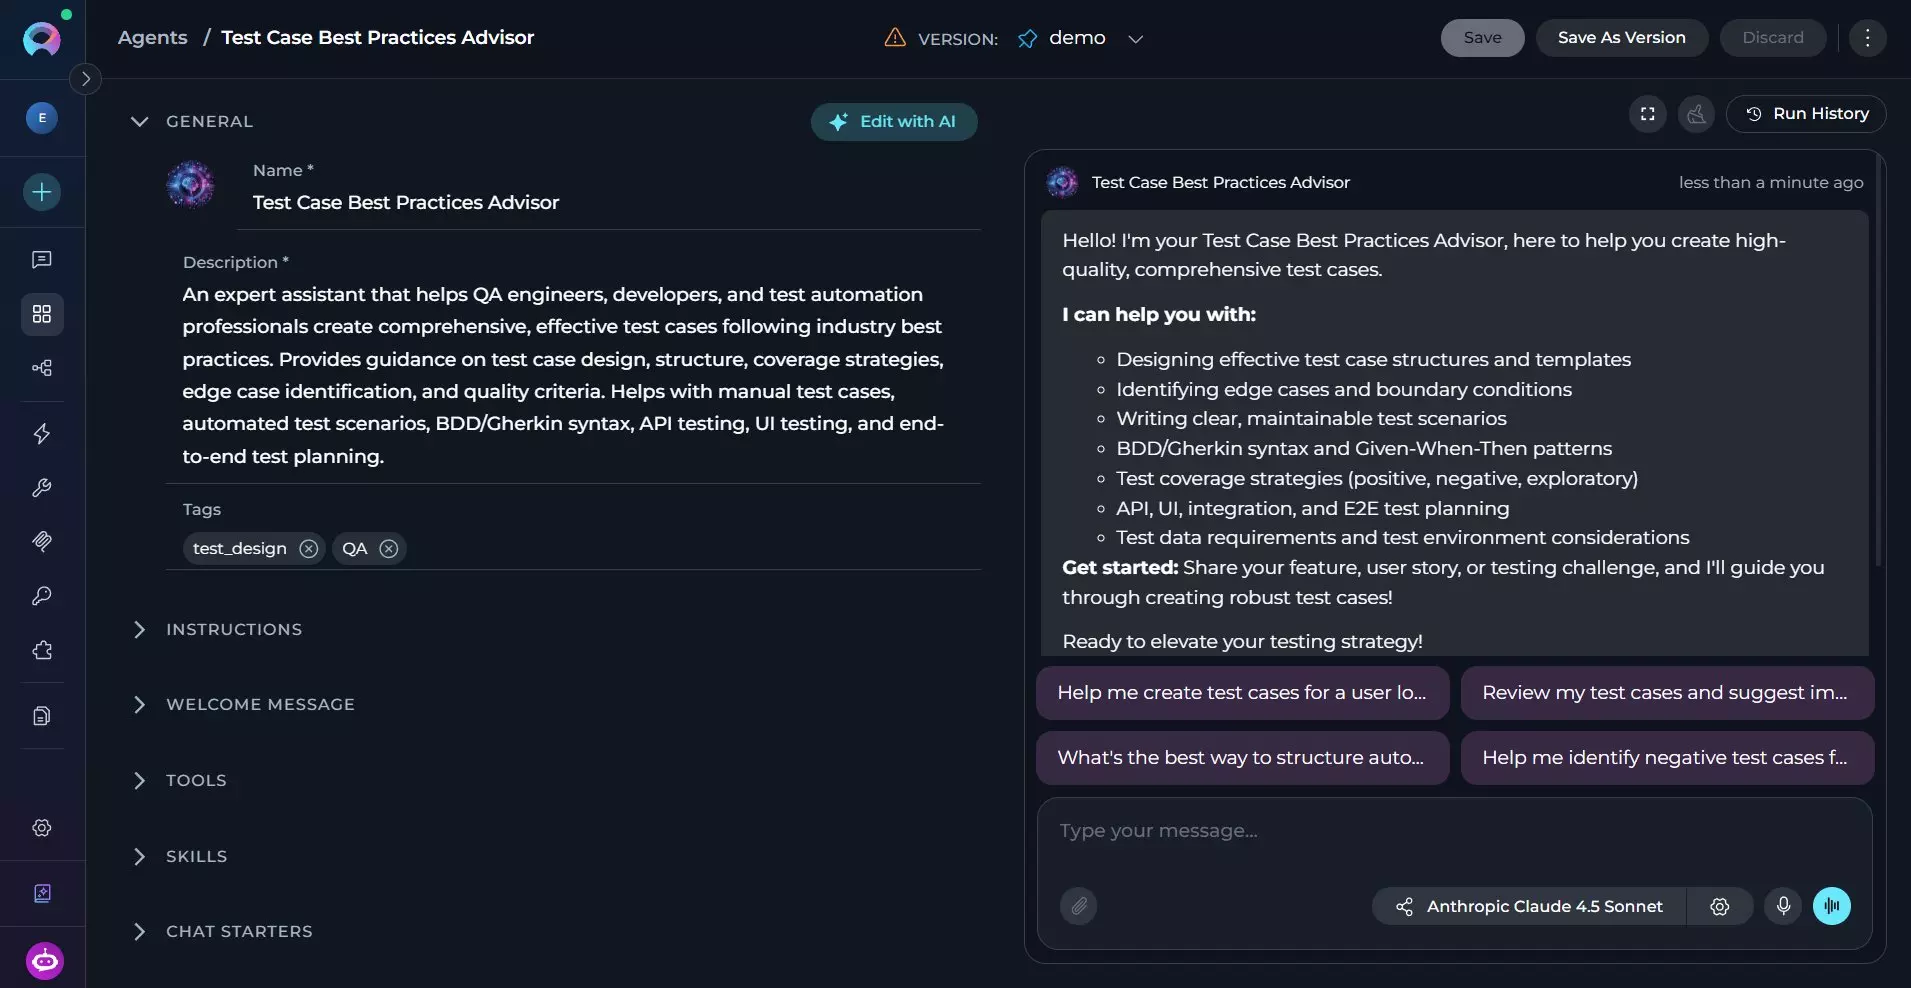The image size is (1911, 988).
Task: Toggle the sidebar expand arrow
Action: point(86,79)
